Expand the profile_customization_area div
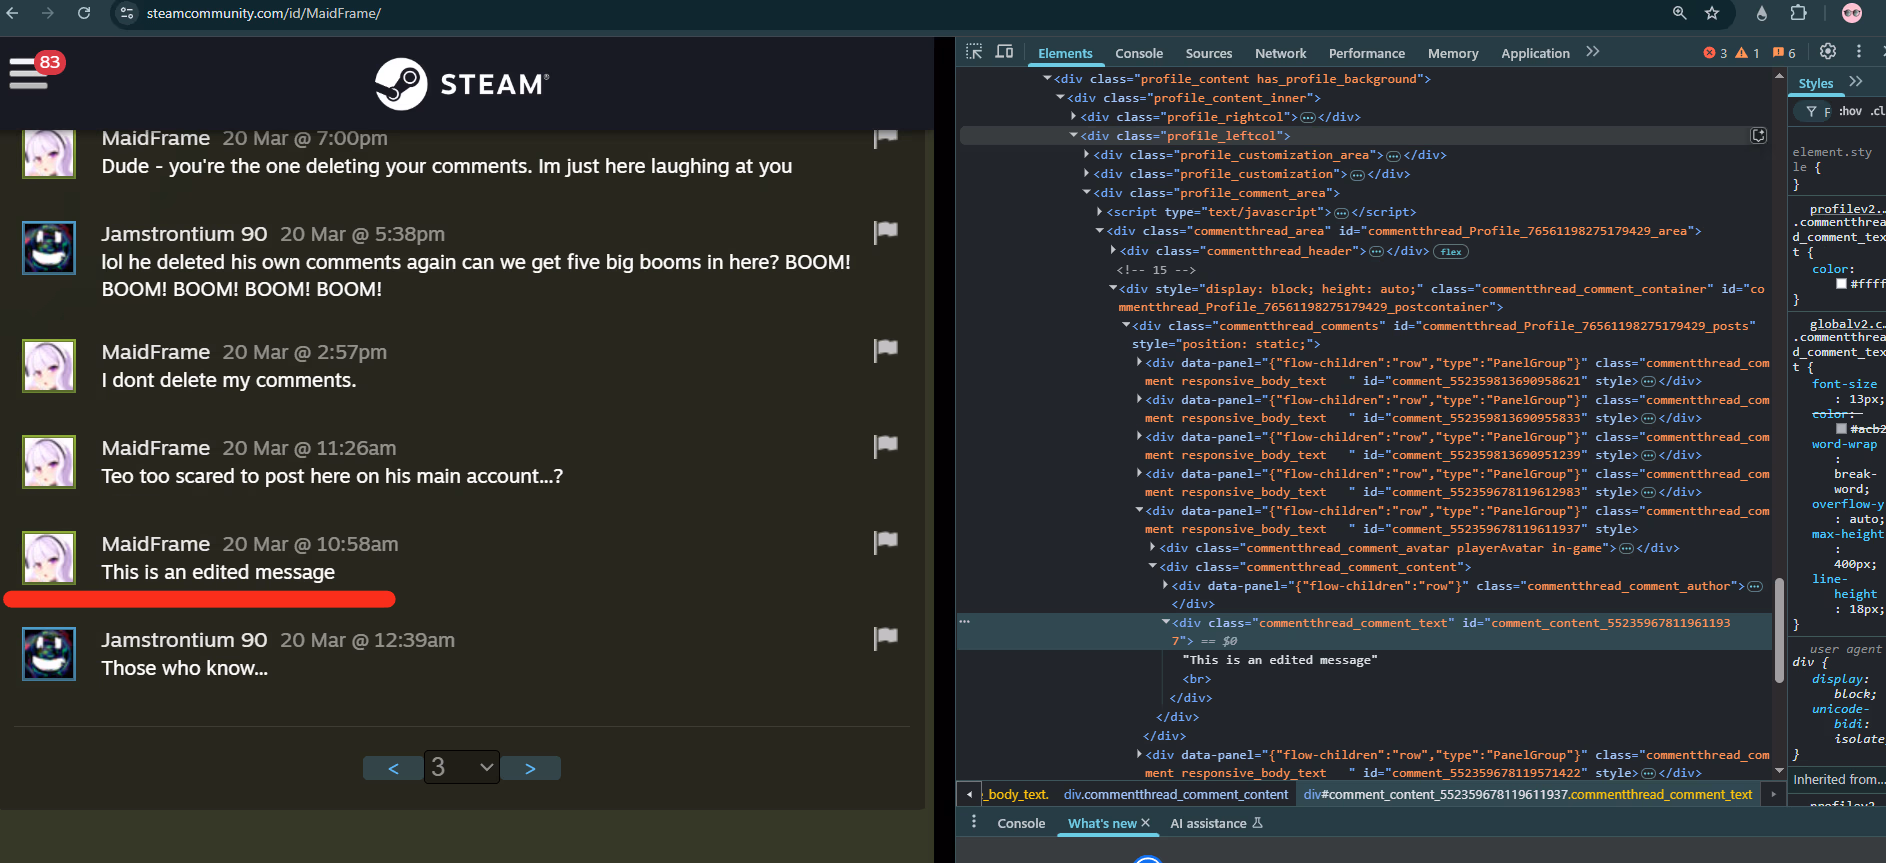The width and height of the screenshot is (1886, 863). pyautogui.click(x=1087, y=154)
